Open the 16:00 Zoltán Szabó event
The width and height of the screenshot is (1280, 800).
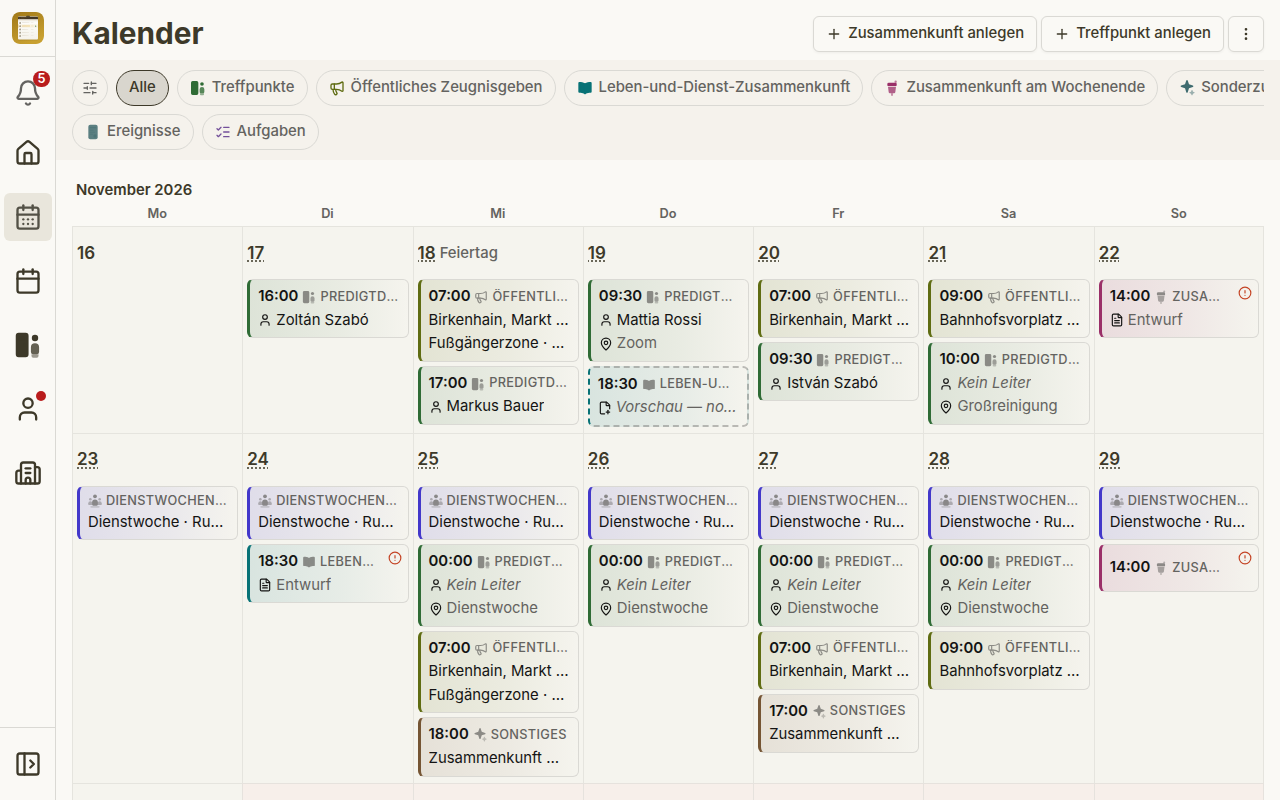[x=328, y=308]
